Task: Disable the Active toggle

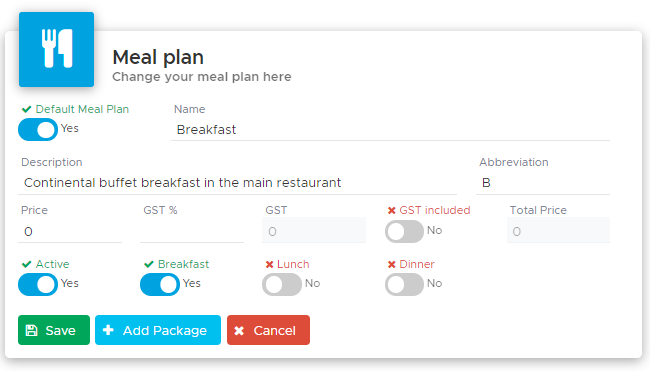Action: 38,284
